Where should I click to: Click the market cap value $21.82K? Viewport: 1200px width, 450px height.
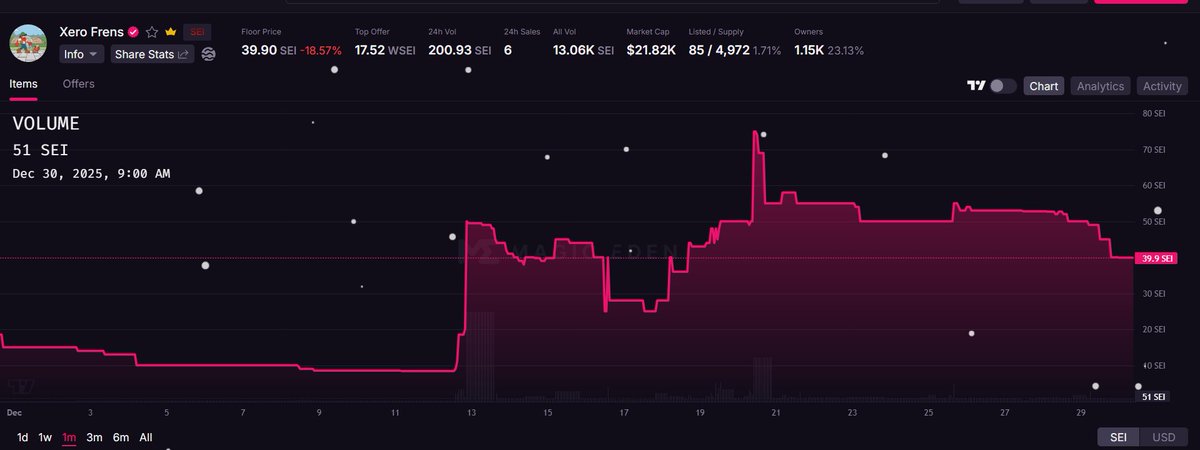pyautogui.click(x=651, y=50)
